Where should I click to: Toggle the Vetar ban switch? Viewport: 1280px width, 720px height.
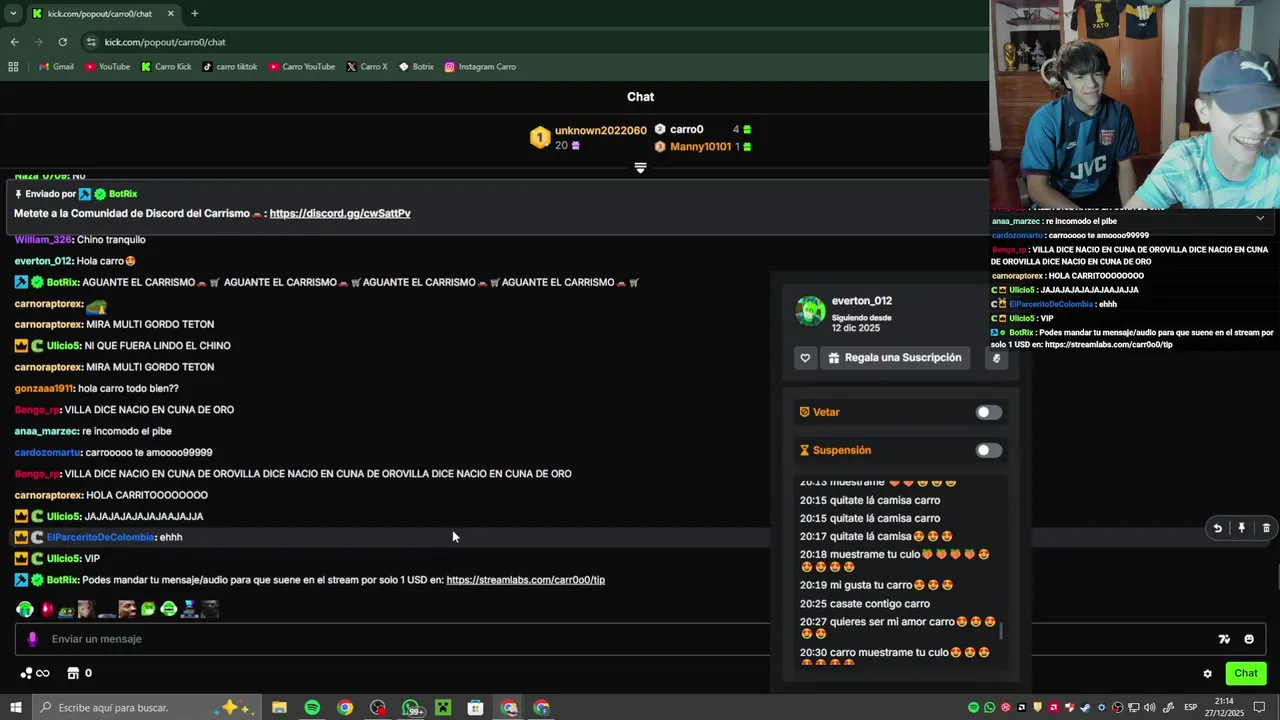point(988,412)
